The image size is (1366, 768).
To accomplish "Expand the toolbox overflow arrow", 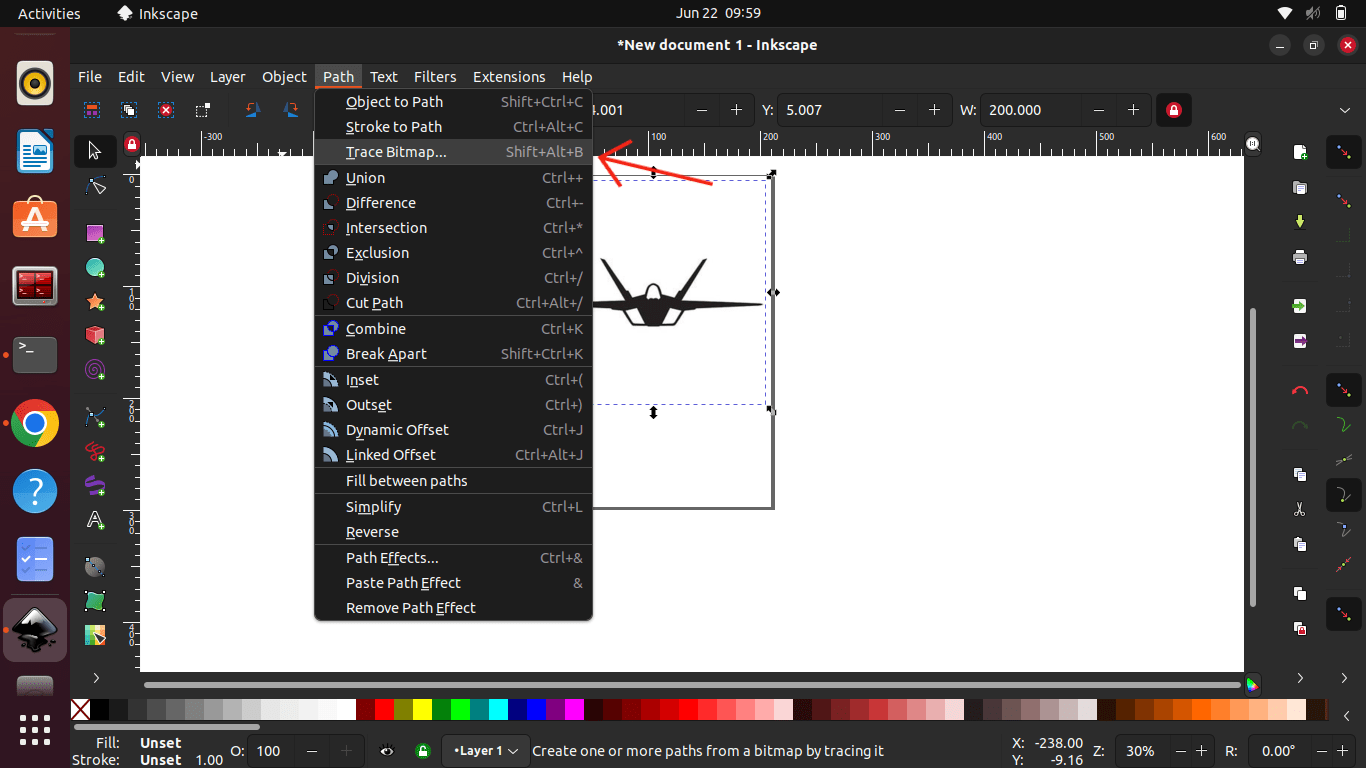I will [95, 678].
